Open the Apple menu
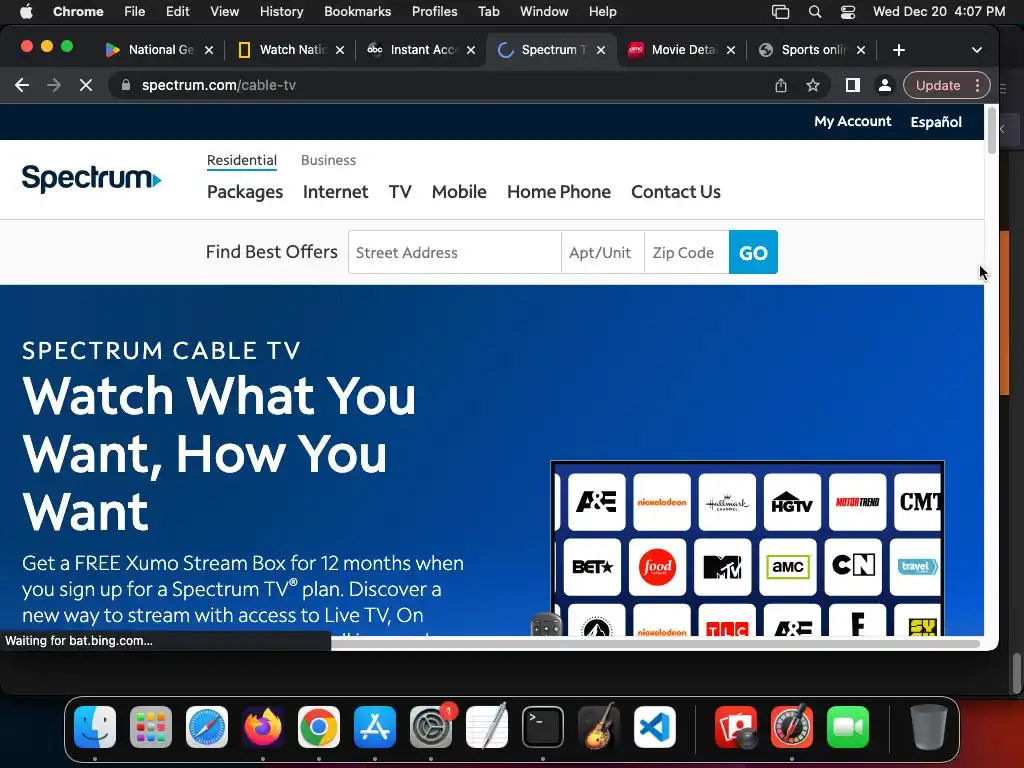The height and width of the screenshot is (768, 1024). tap(26, 12)
